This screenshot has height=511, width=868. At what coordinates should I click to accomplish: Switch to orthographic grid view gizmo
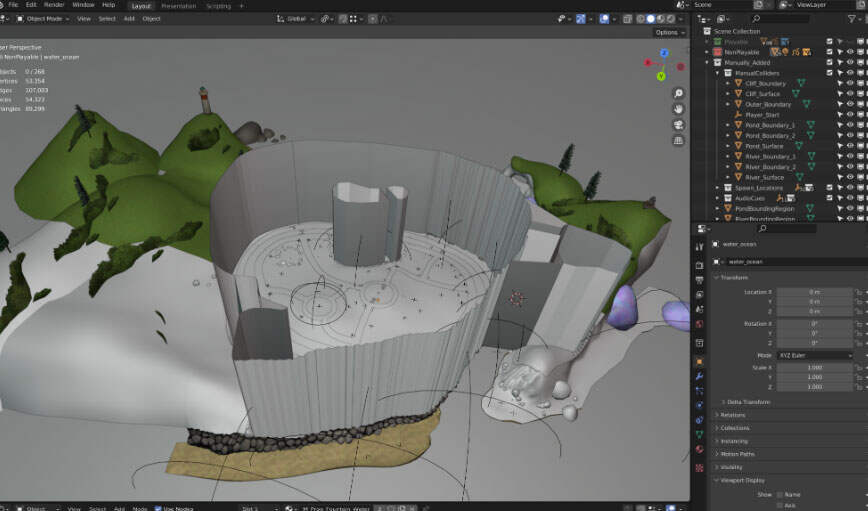tap(679, 140)
